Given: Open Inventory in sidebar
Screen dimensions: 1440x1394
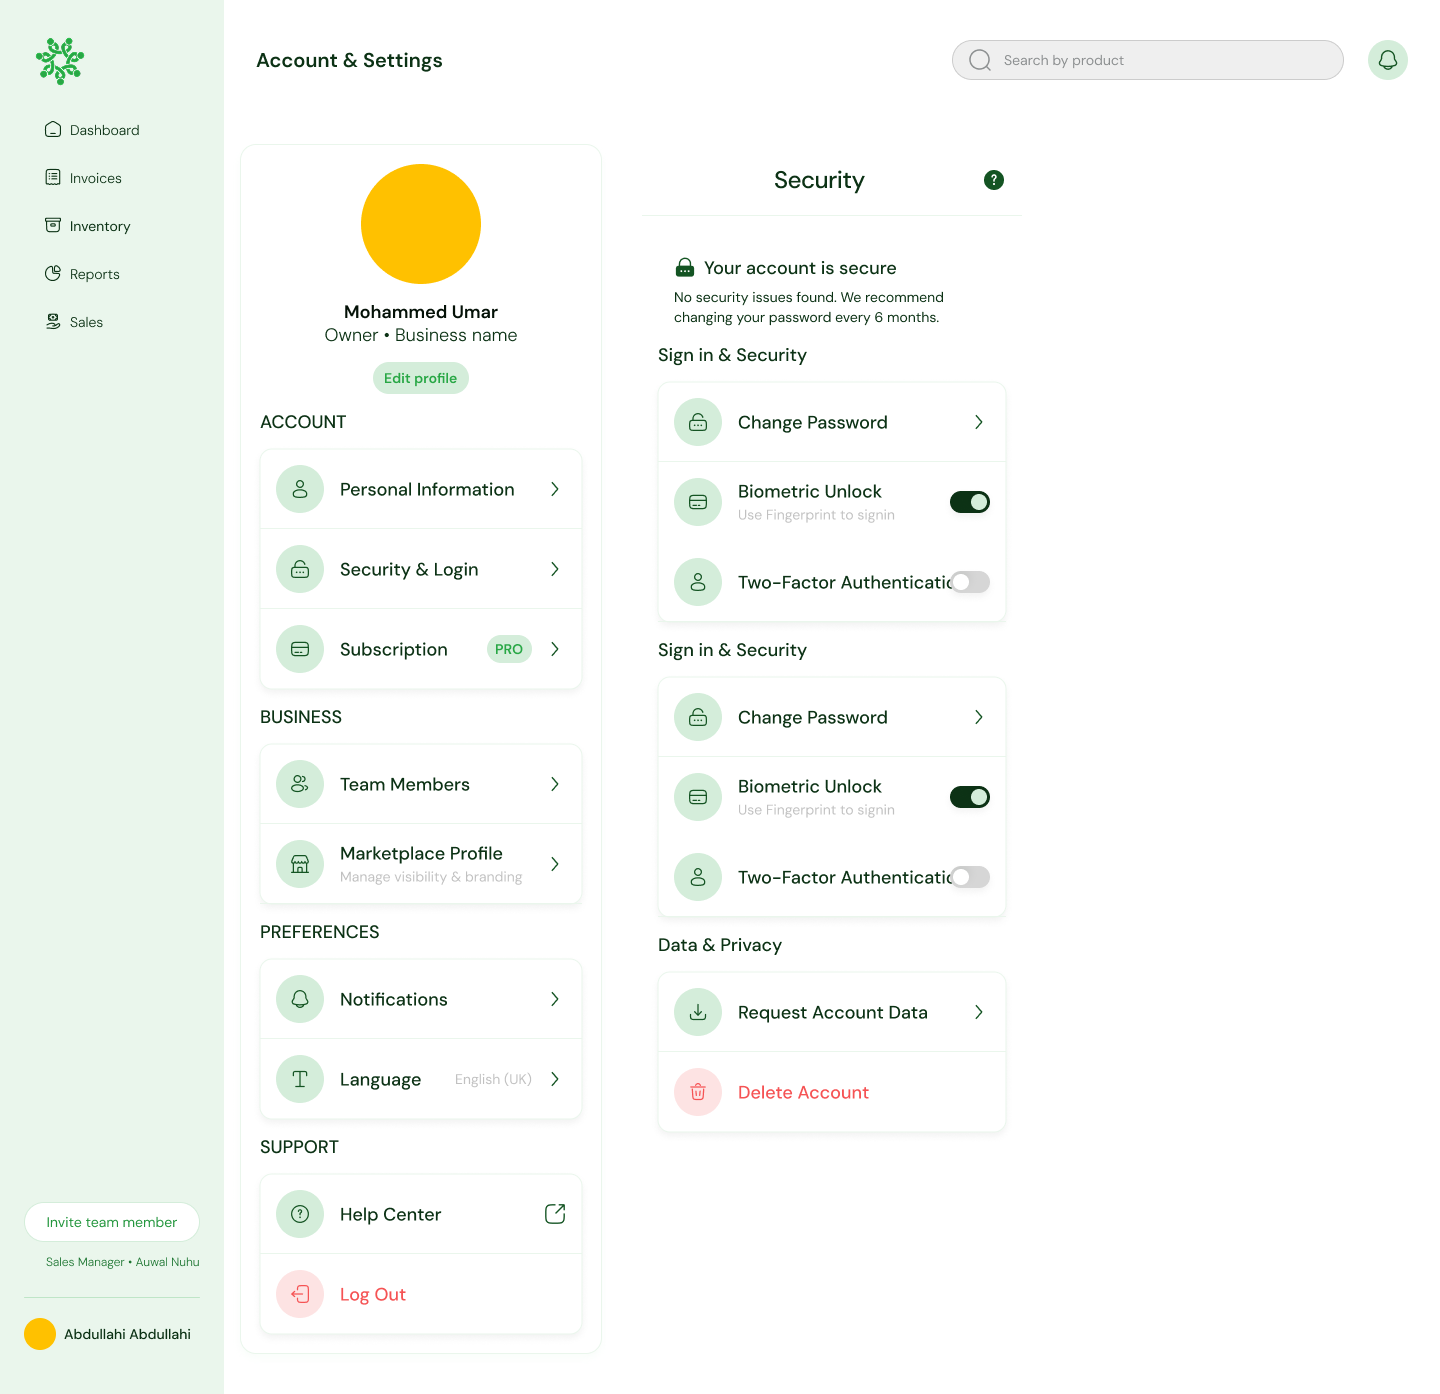Looking at the screenshot, I should (x=88, y=226).
